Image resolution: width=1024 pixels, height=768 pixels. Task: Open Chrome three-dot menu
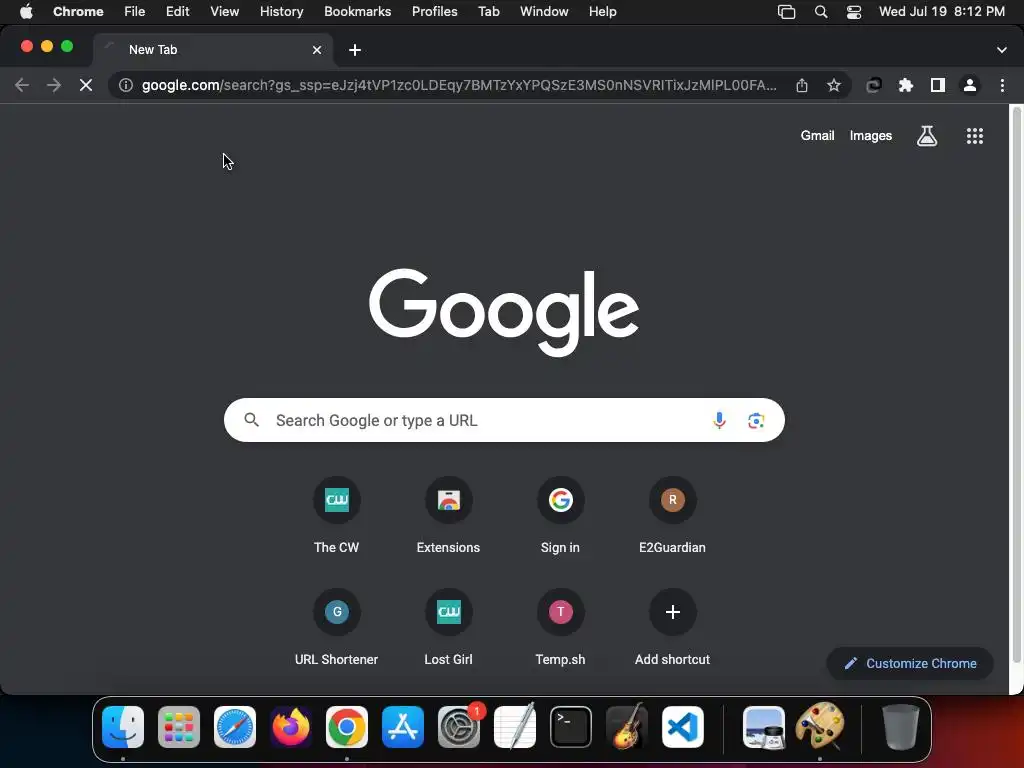tap(1002, 85)
